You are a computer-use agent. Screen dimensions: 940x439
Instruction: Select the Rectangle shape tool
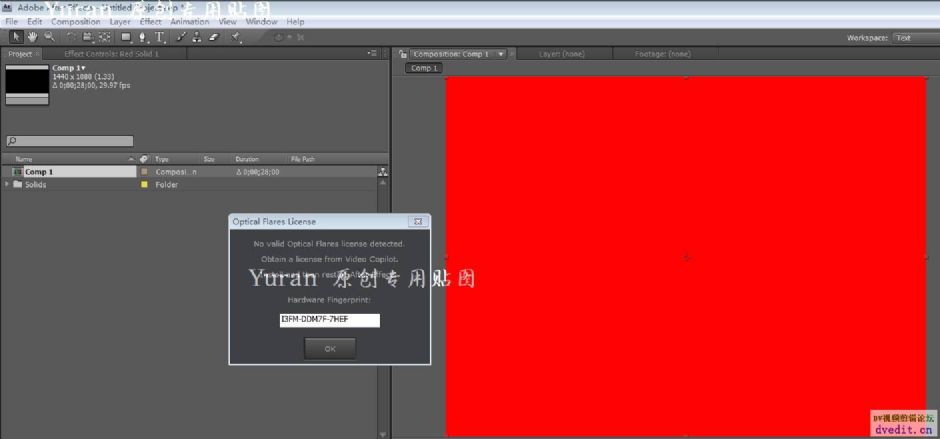pyautogui.click(x=126, y=37)
